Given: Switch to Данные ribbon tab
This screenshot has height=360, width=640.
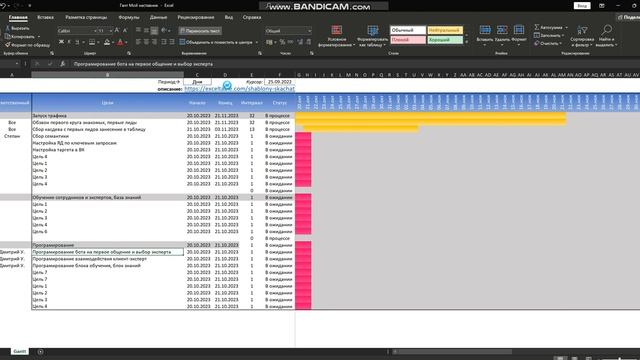Looking at the screenshot, I should tap(158, 18).
